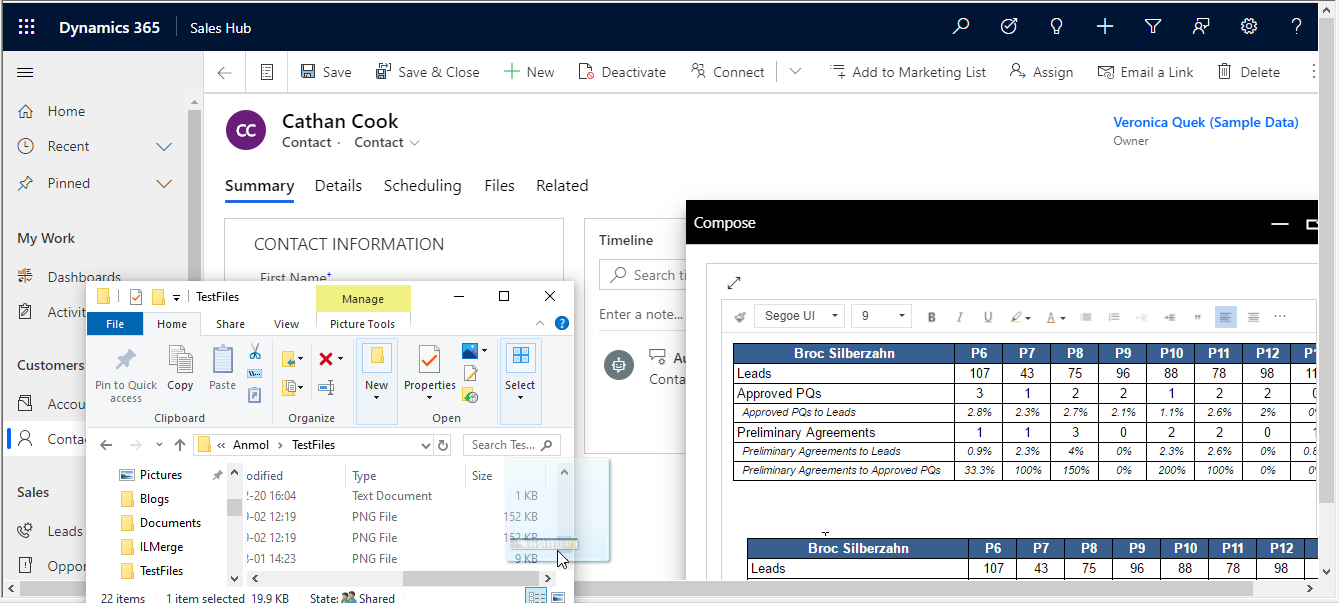
Task: Open advanced find funnel icon
Action: (1153, 27)
